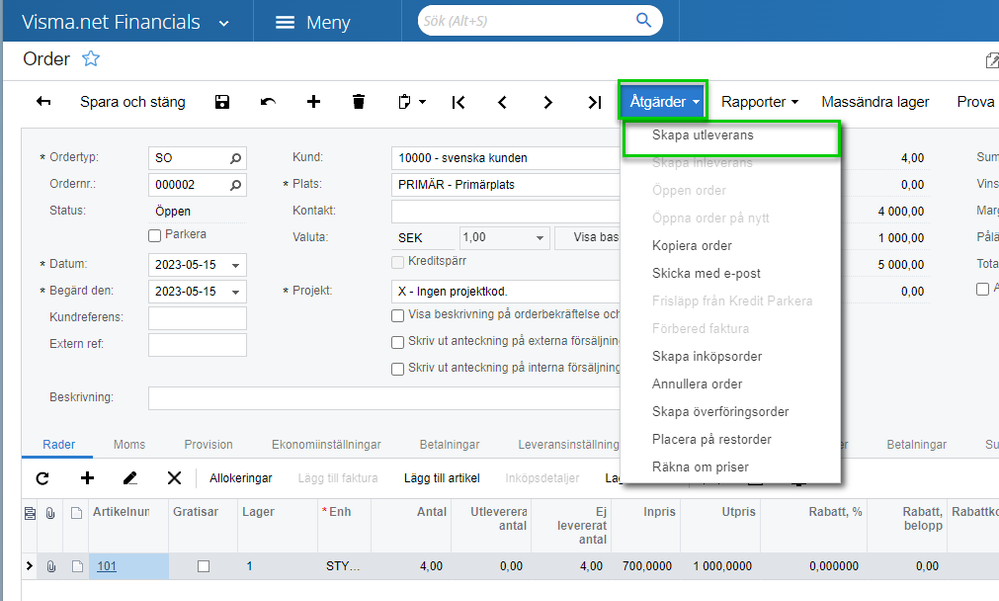Switch to the Moms tab
This screenshot has height=601, width=999.
pyautogui.click(x=129, y=444)
